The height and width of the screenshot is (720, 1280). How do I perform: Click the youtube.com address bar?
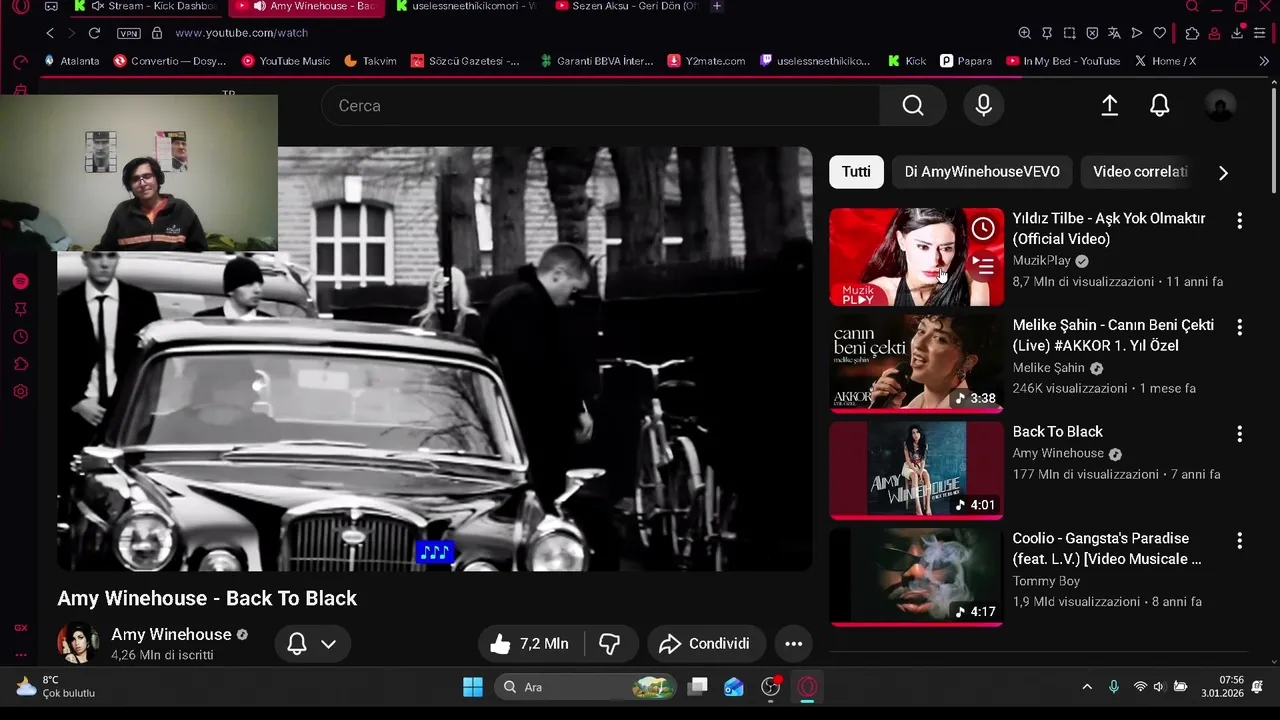240,33
